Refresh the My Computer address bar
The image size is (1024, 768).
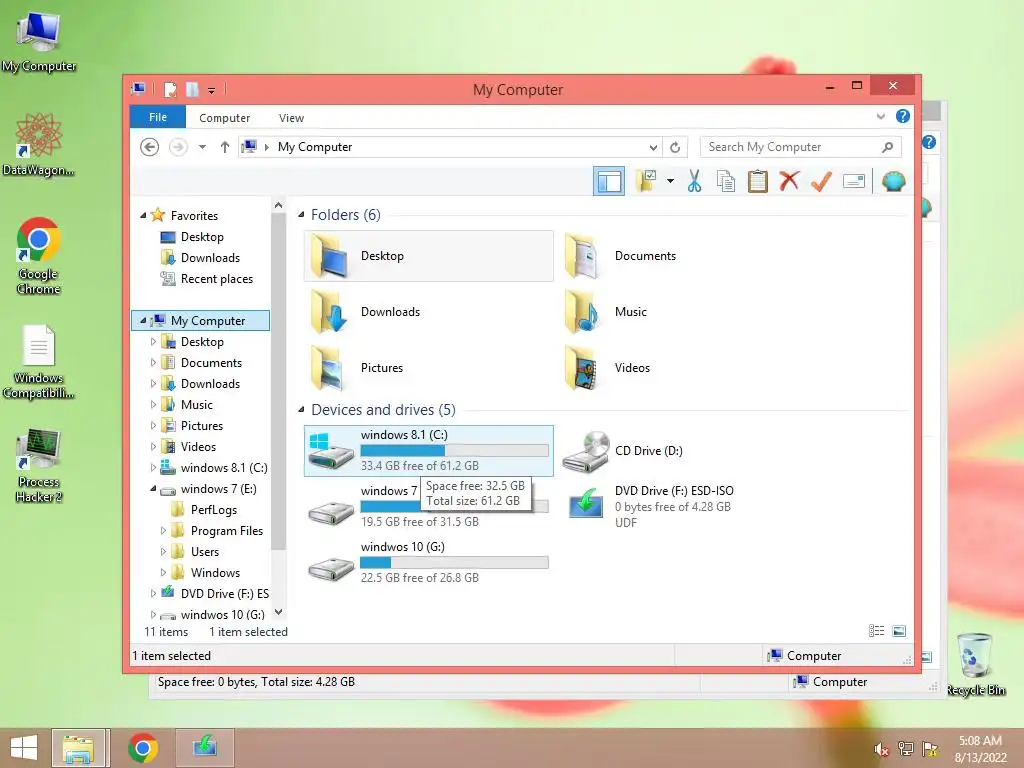pos(675,148)
